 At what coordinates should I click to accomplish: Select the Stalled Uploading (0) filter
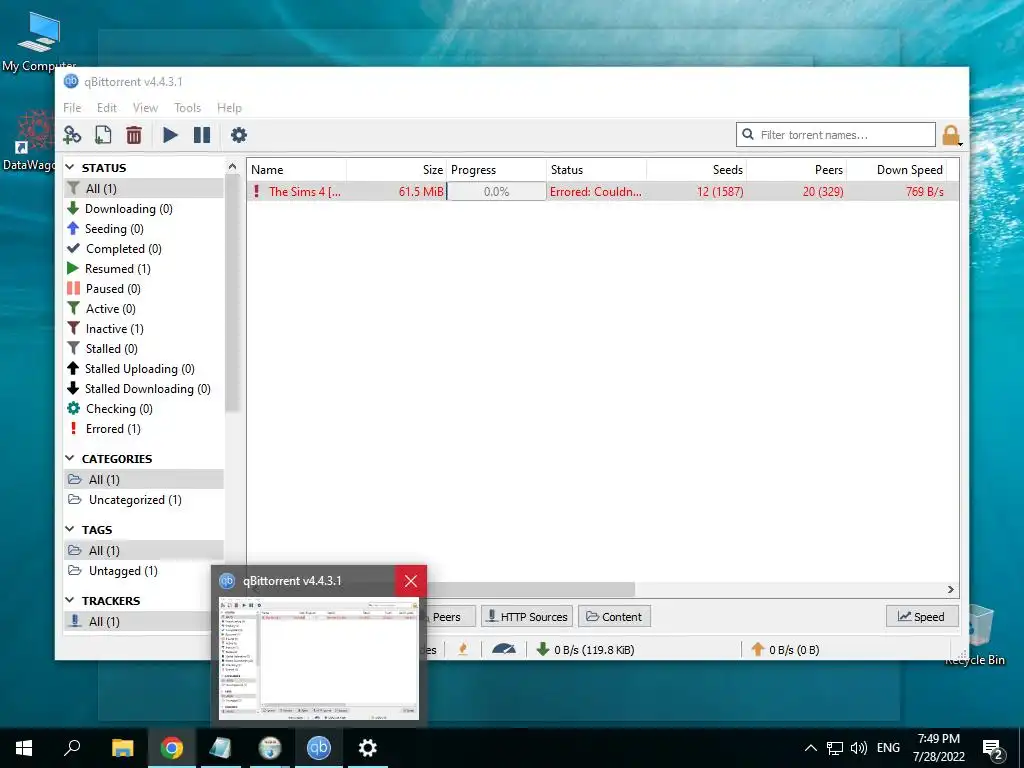(144, 369)
